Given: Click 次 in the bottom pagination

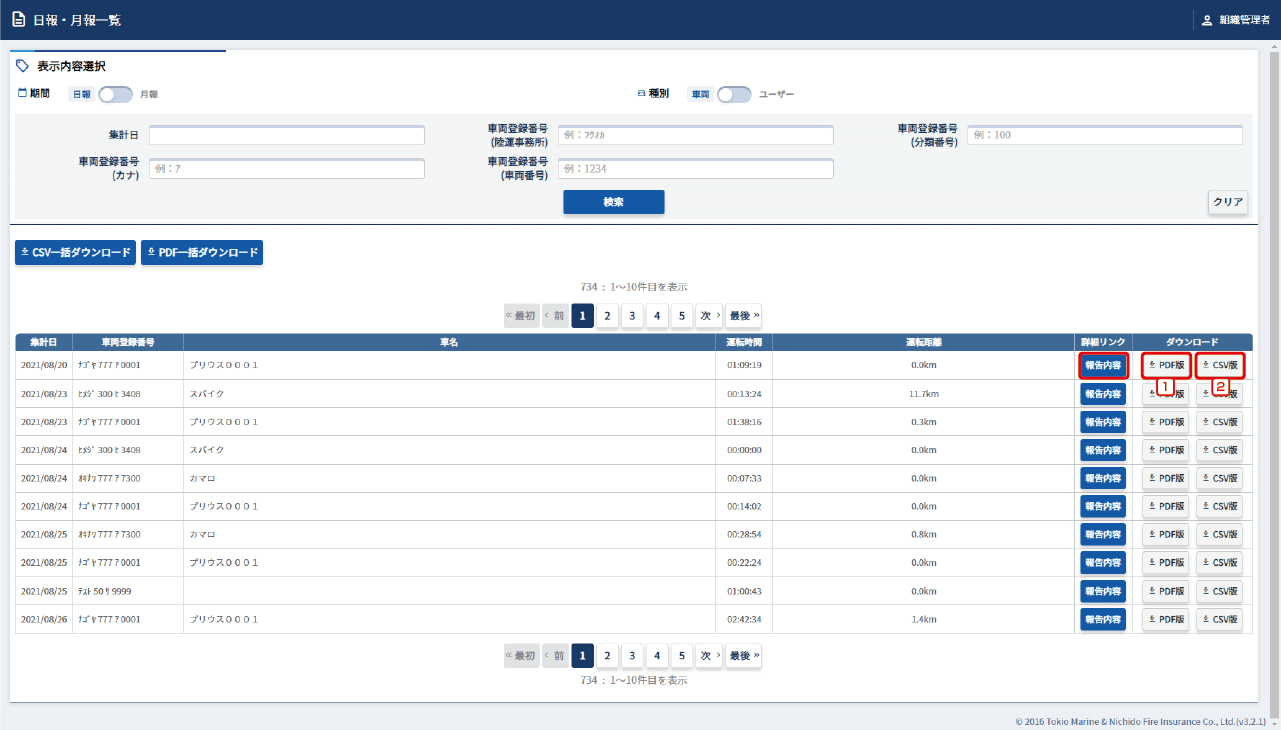Looking at the screenshot, I should coord(708,656).
